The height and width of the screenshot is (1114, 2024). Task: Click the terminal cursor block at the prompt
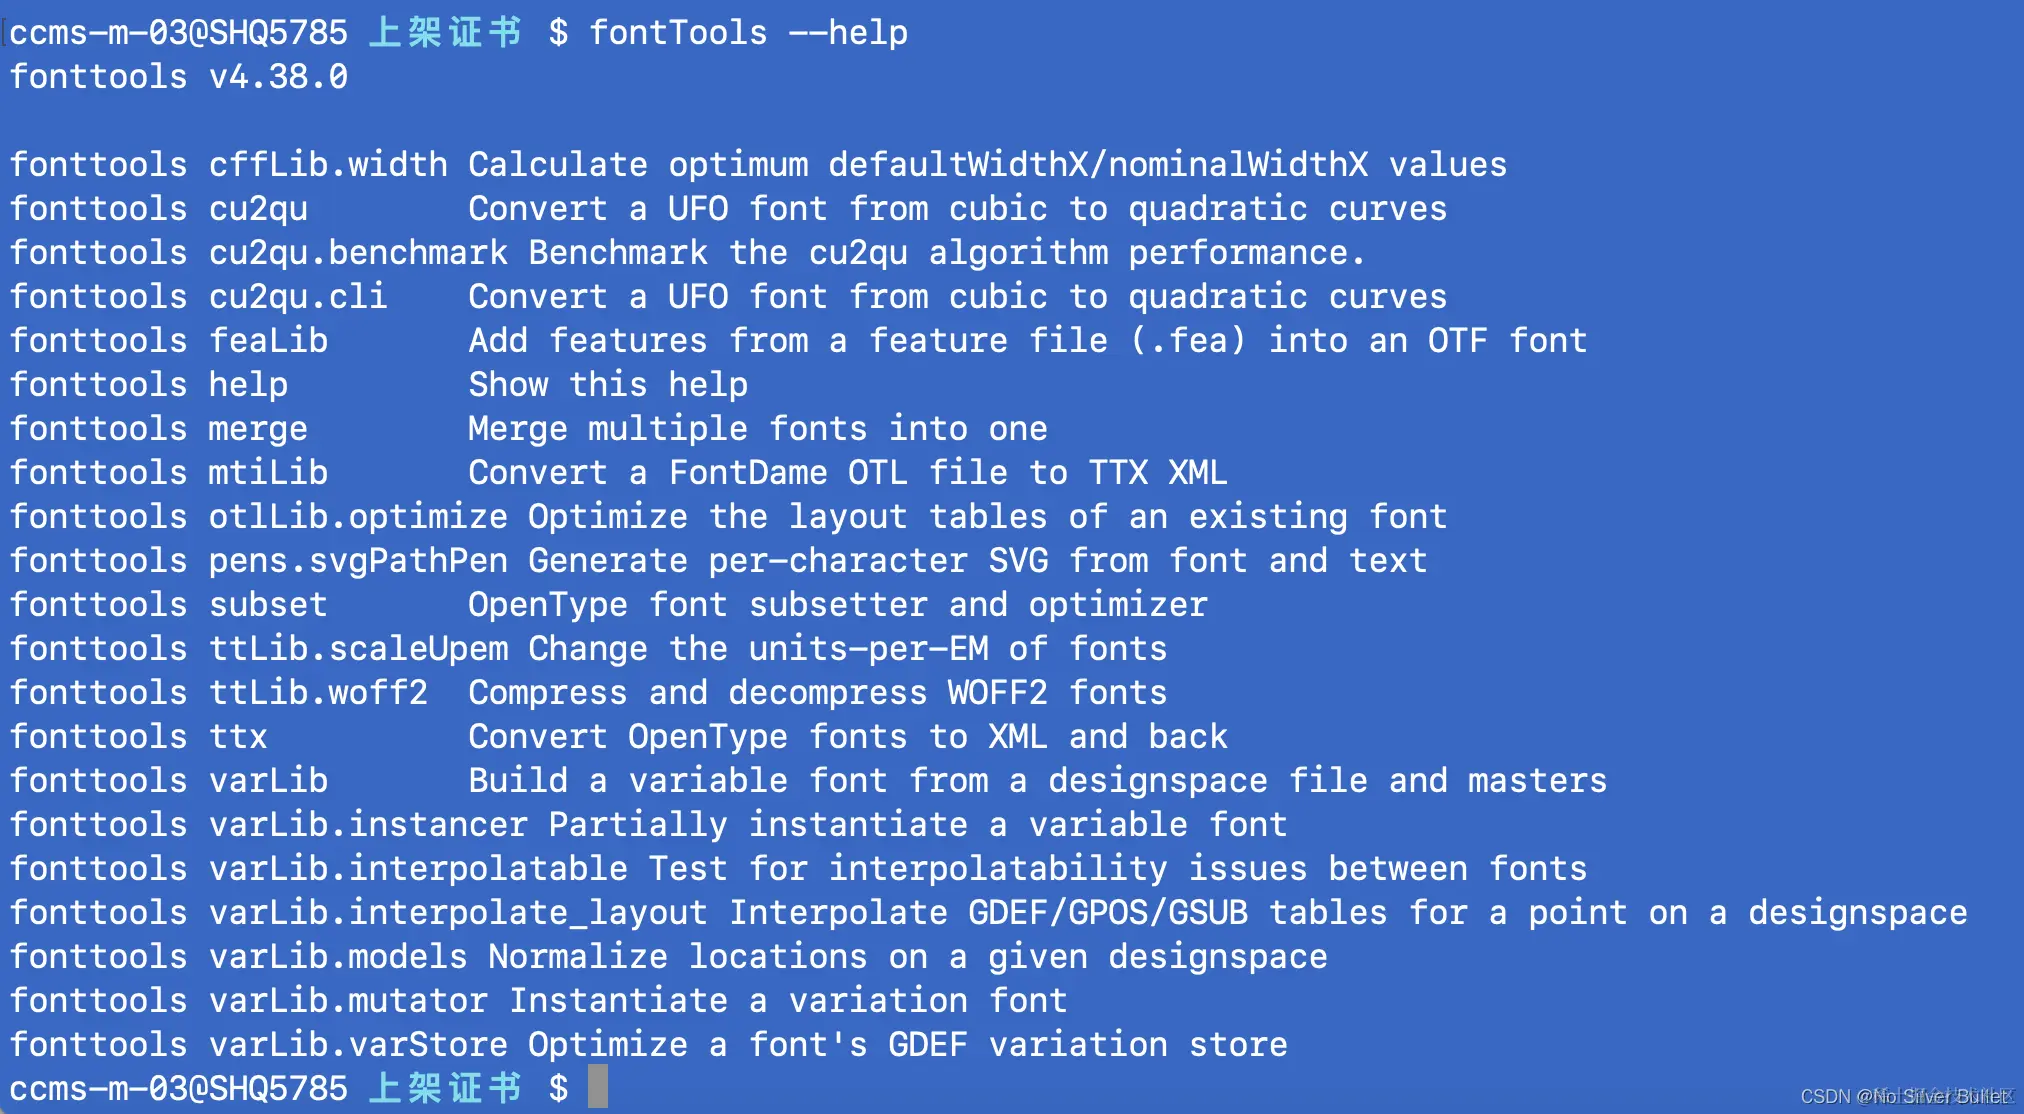click(597, 1087)
